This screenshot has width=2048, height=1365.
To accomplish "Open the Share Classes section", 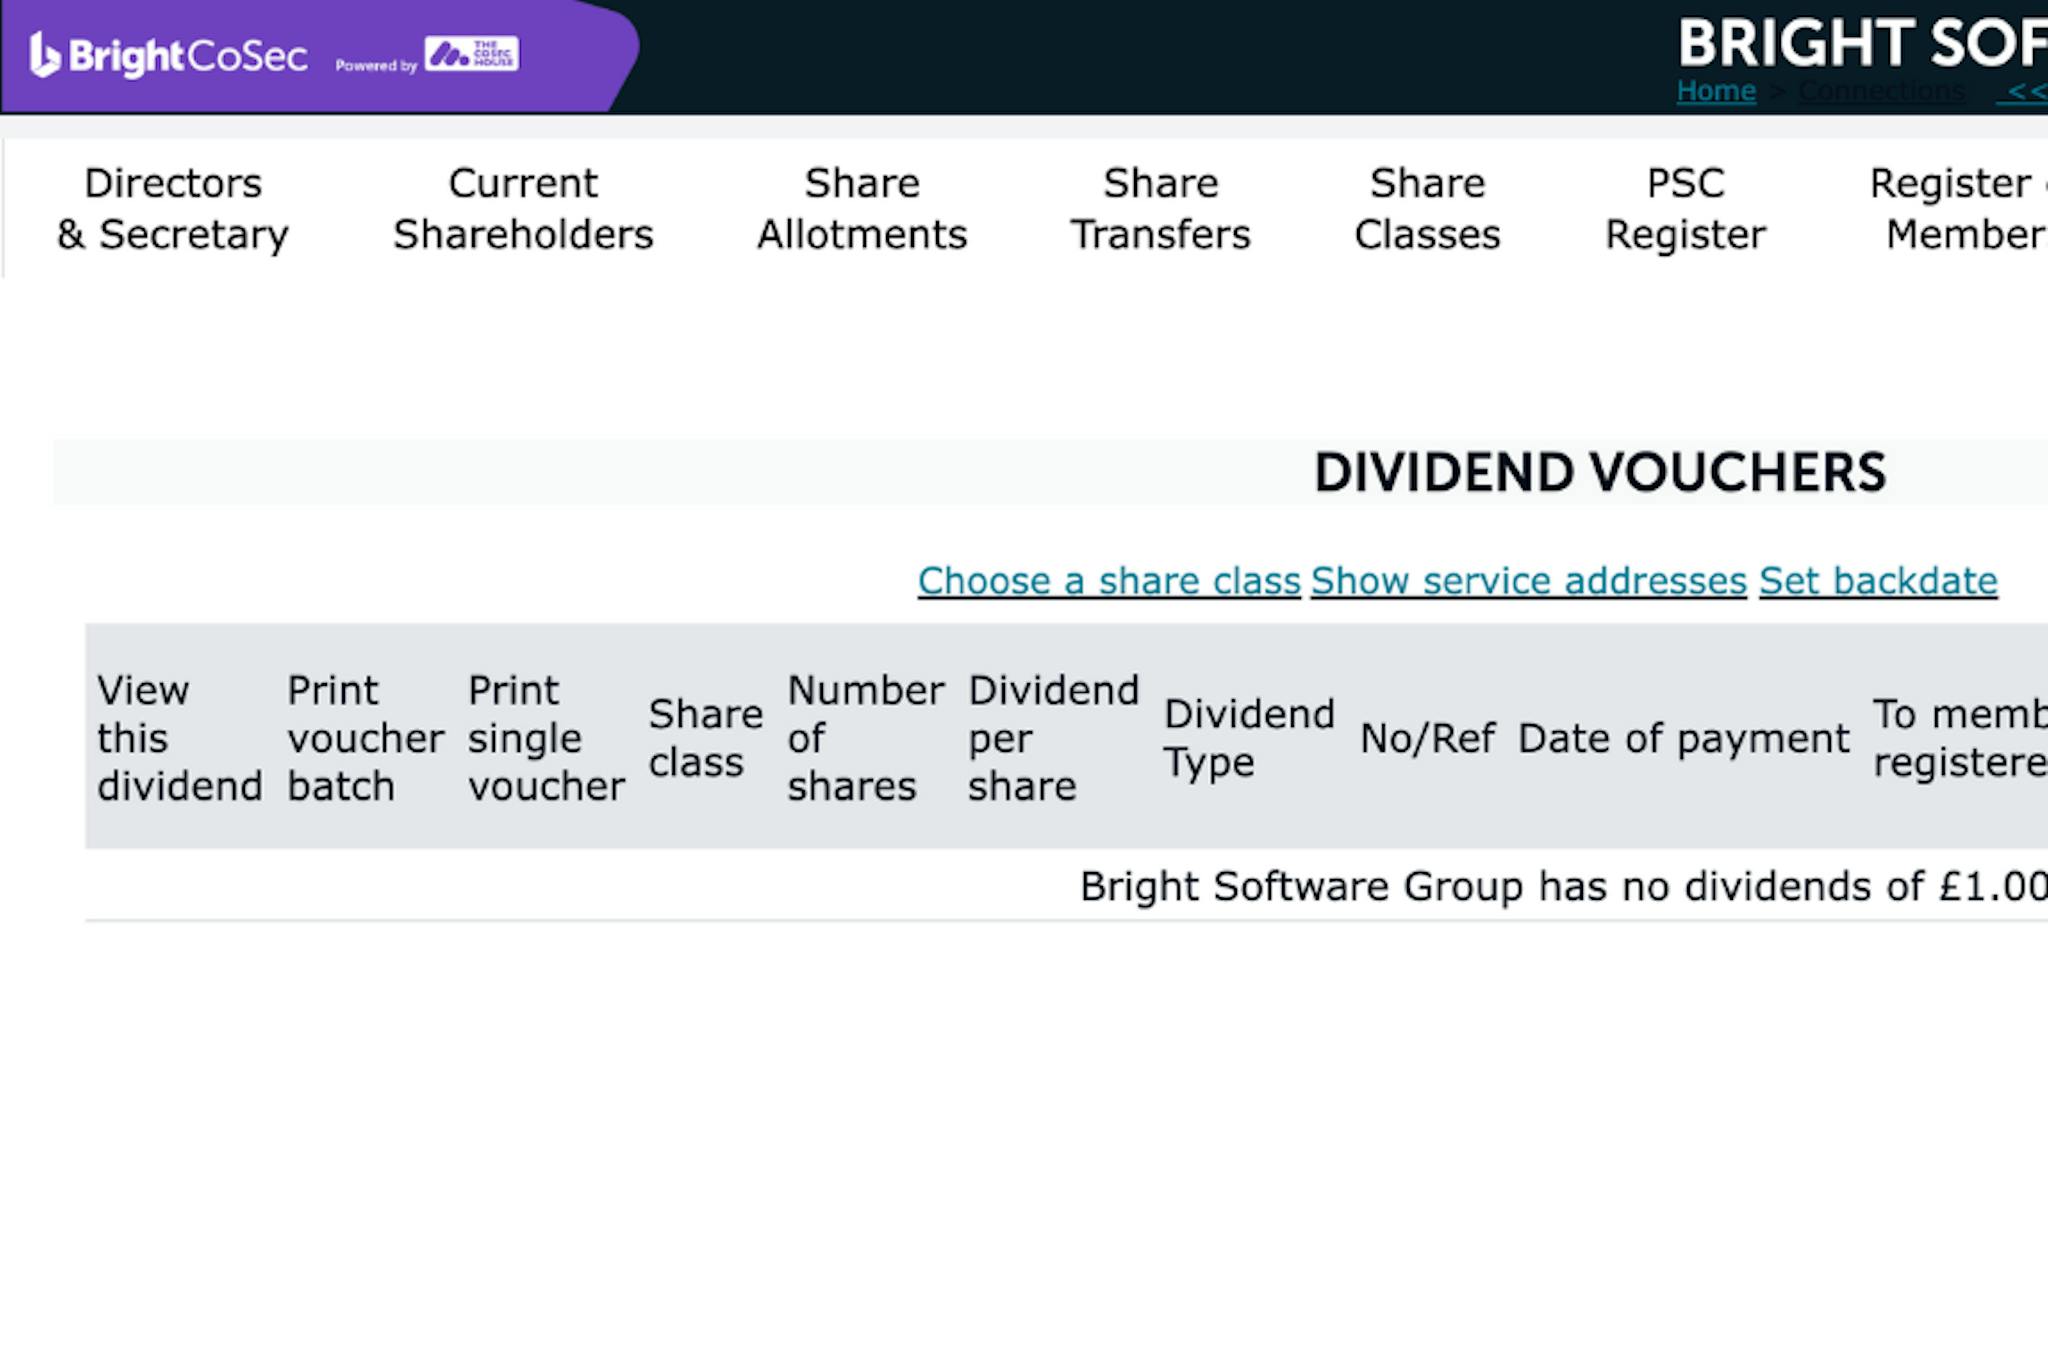I will (x=1428, y=208).
